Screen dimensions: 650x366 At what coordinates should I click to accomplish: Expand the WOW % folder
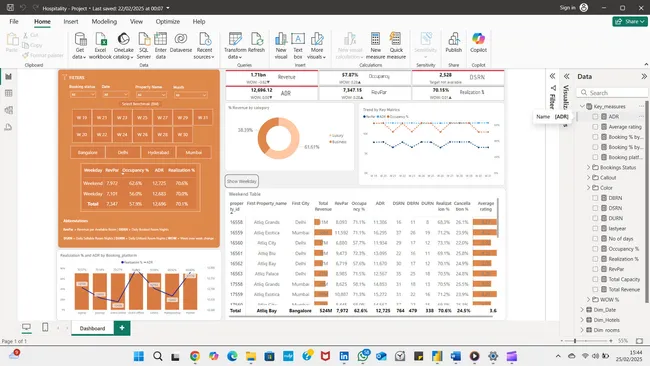(588, 300)
